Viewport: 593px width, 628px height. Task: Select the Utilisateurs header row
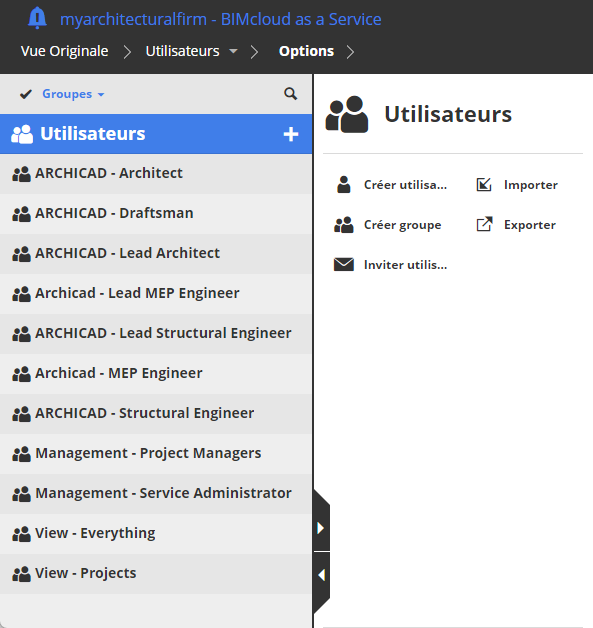pyautogui.click(x=156, y=134)
